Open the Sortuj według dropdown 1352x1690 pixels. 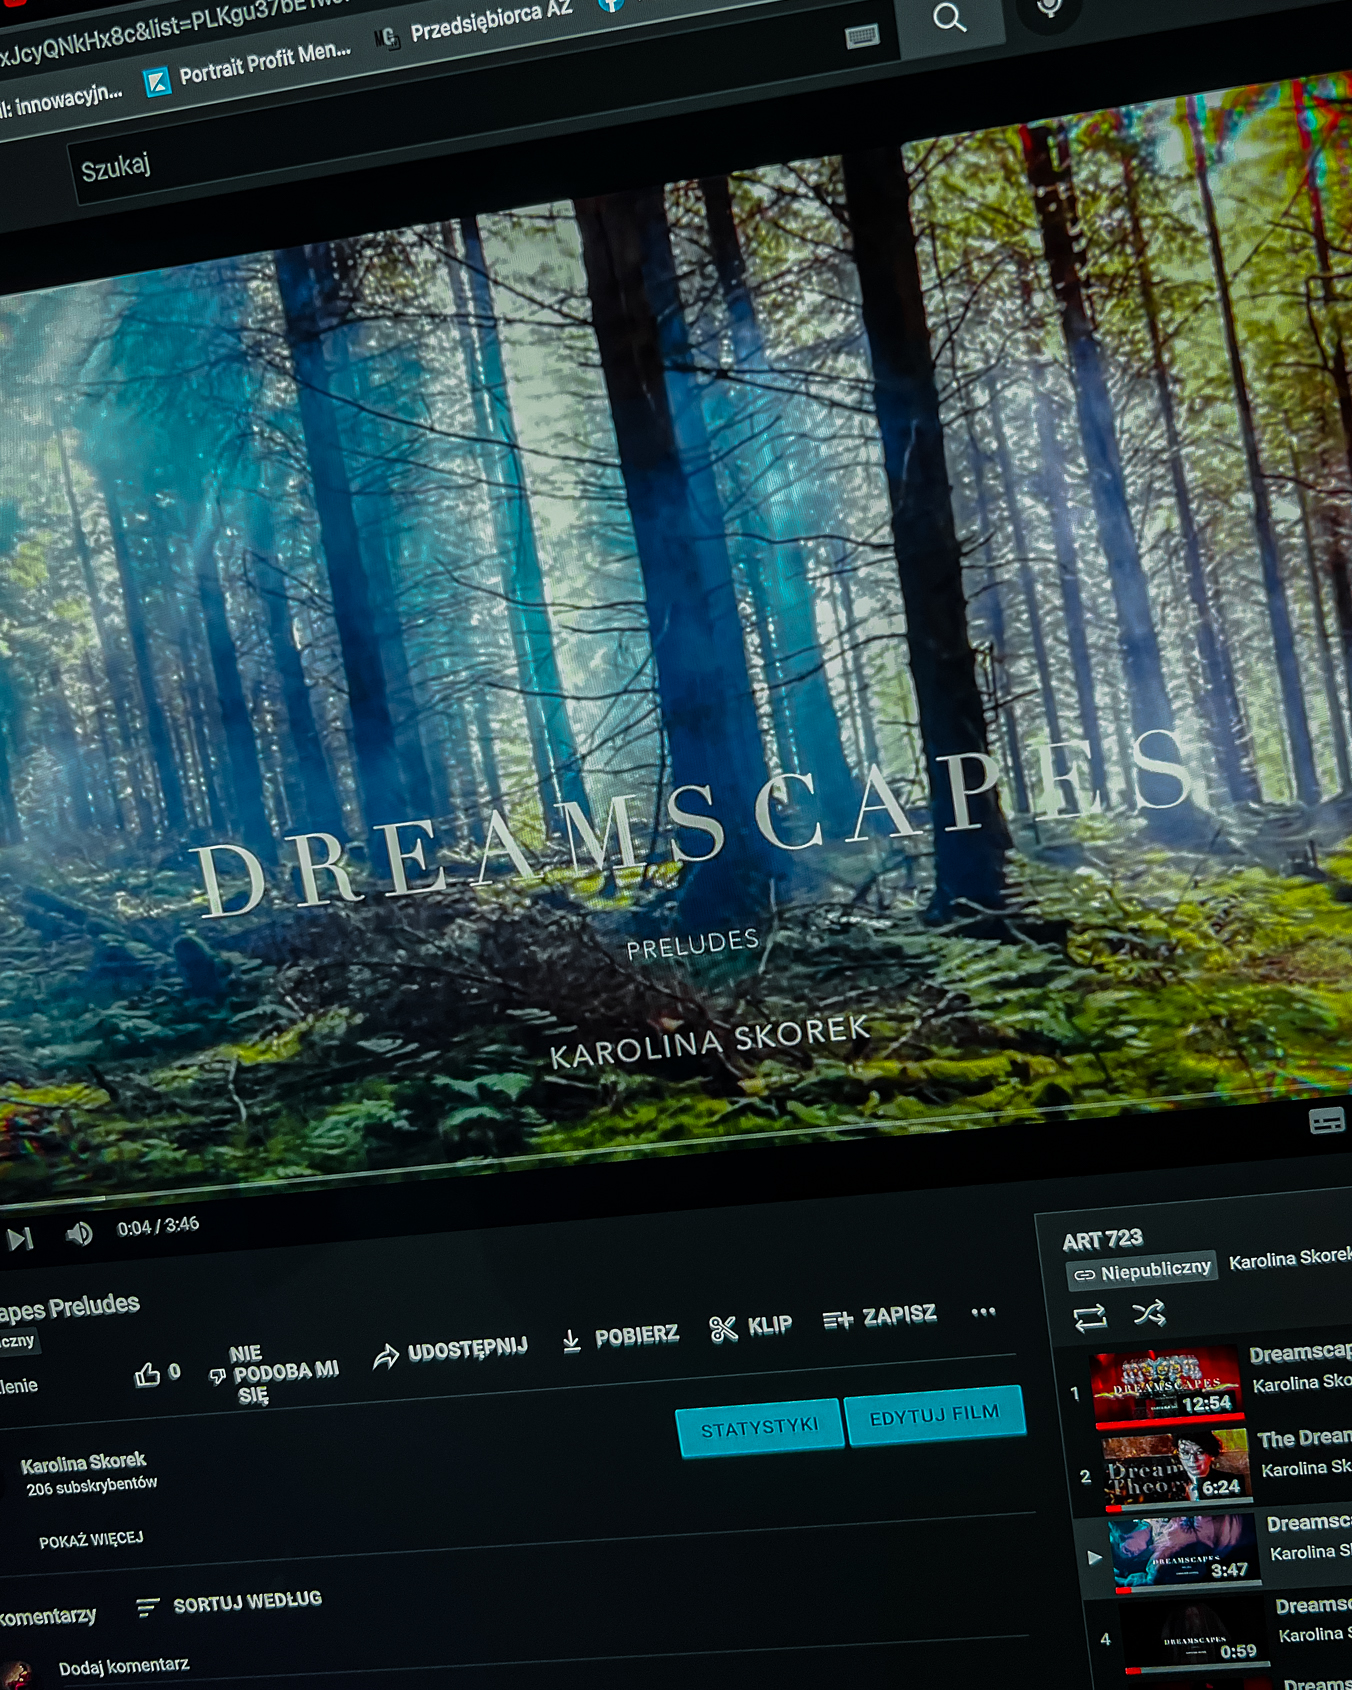pyautogui.click(x=229, y=1603)
